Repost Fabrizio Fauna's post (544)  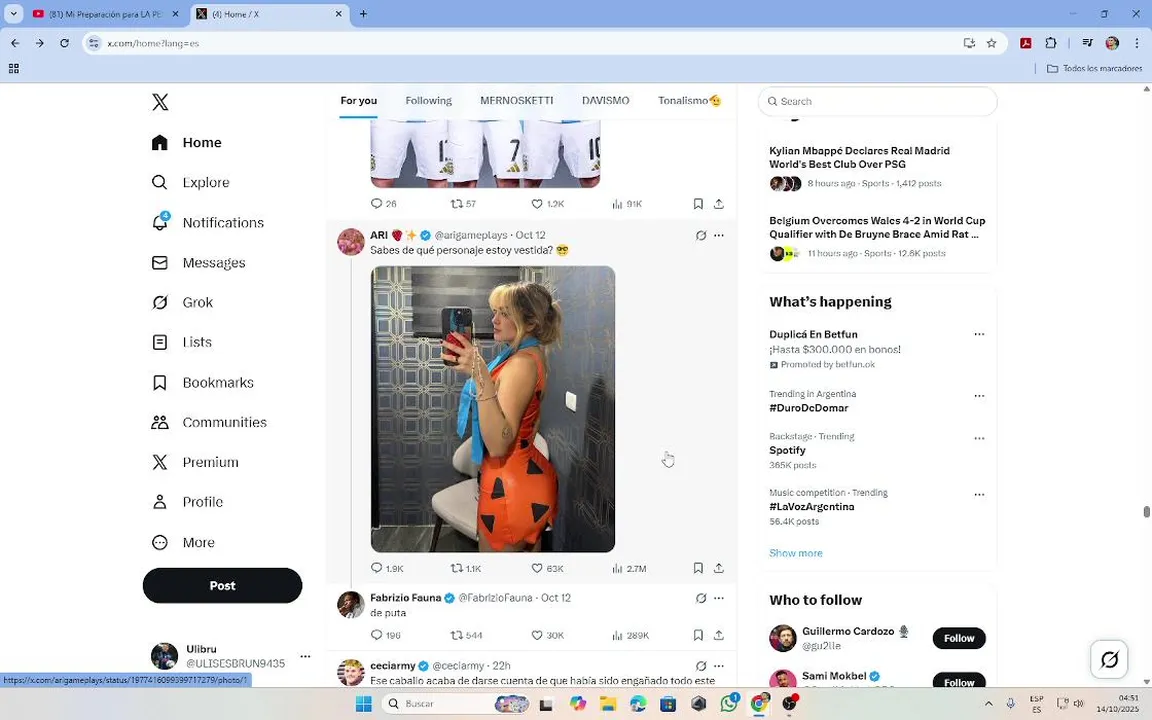[466, 635]
